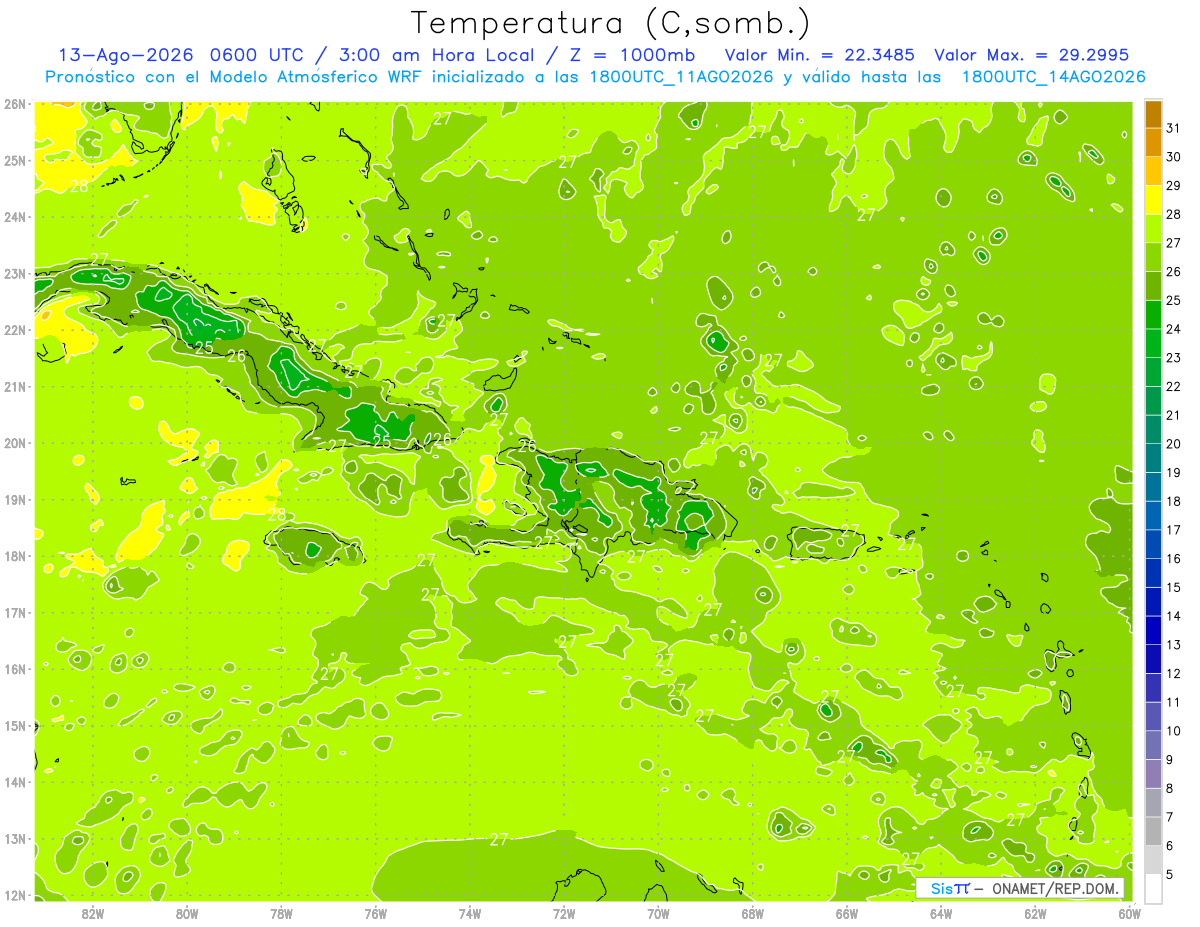Image resolution: width=1200 pixels, height=927 pixels.
Task: Click the "60W" longitude axis label
Action: 1129,913
